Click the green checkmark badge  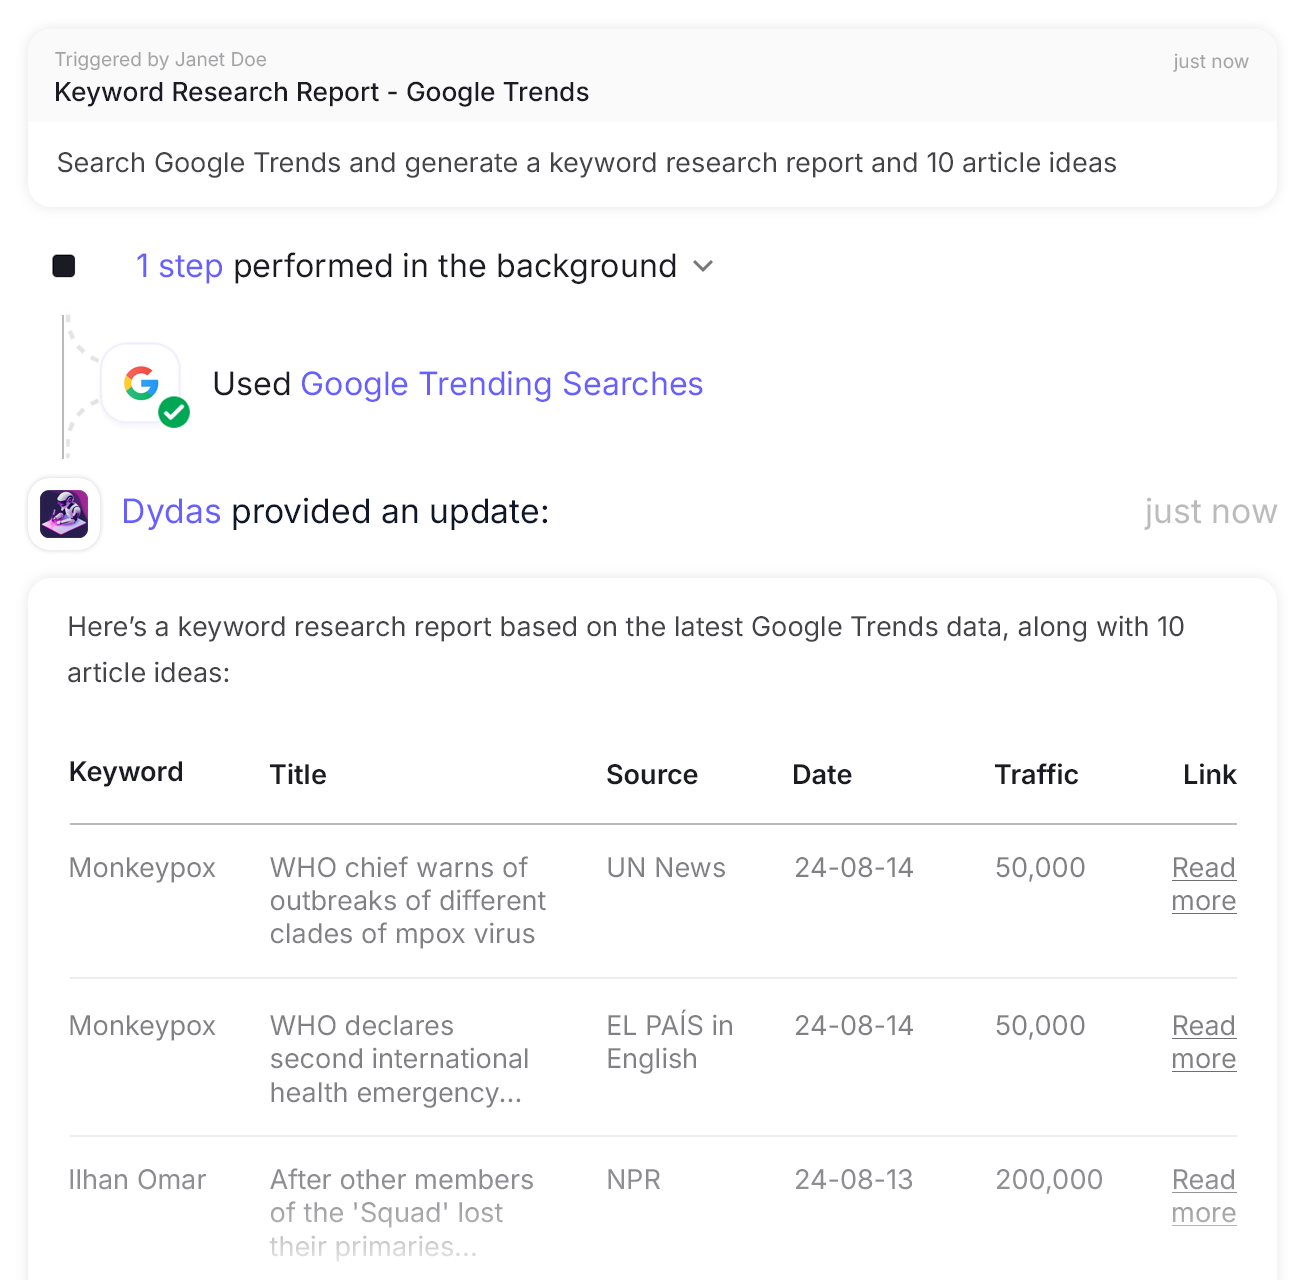click(174, 412)
